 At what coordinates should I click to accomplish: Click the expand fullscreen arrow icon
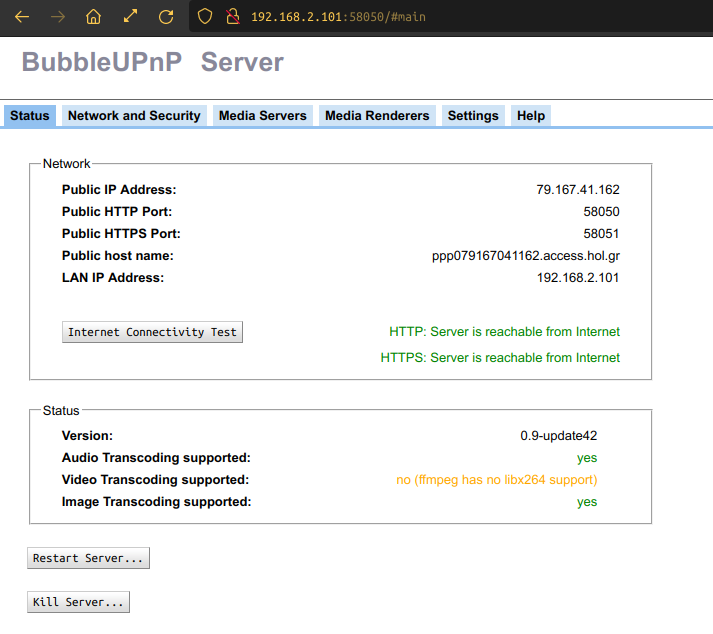pos(130,16)
